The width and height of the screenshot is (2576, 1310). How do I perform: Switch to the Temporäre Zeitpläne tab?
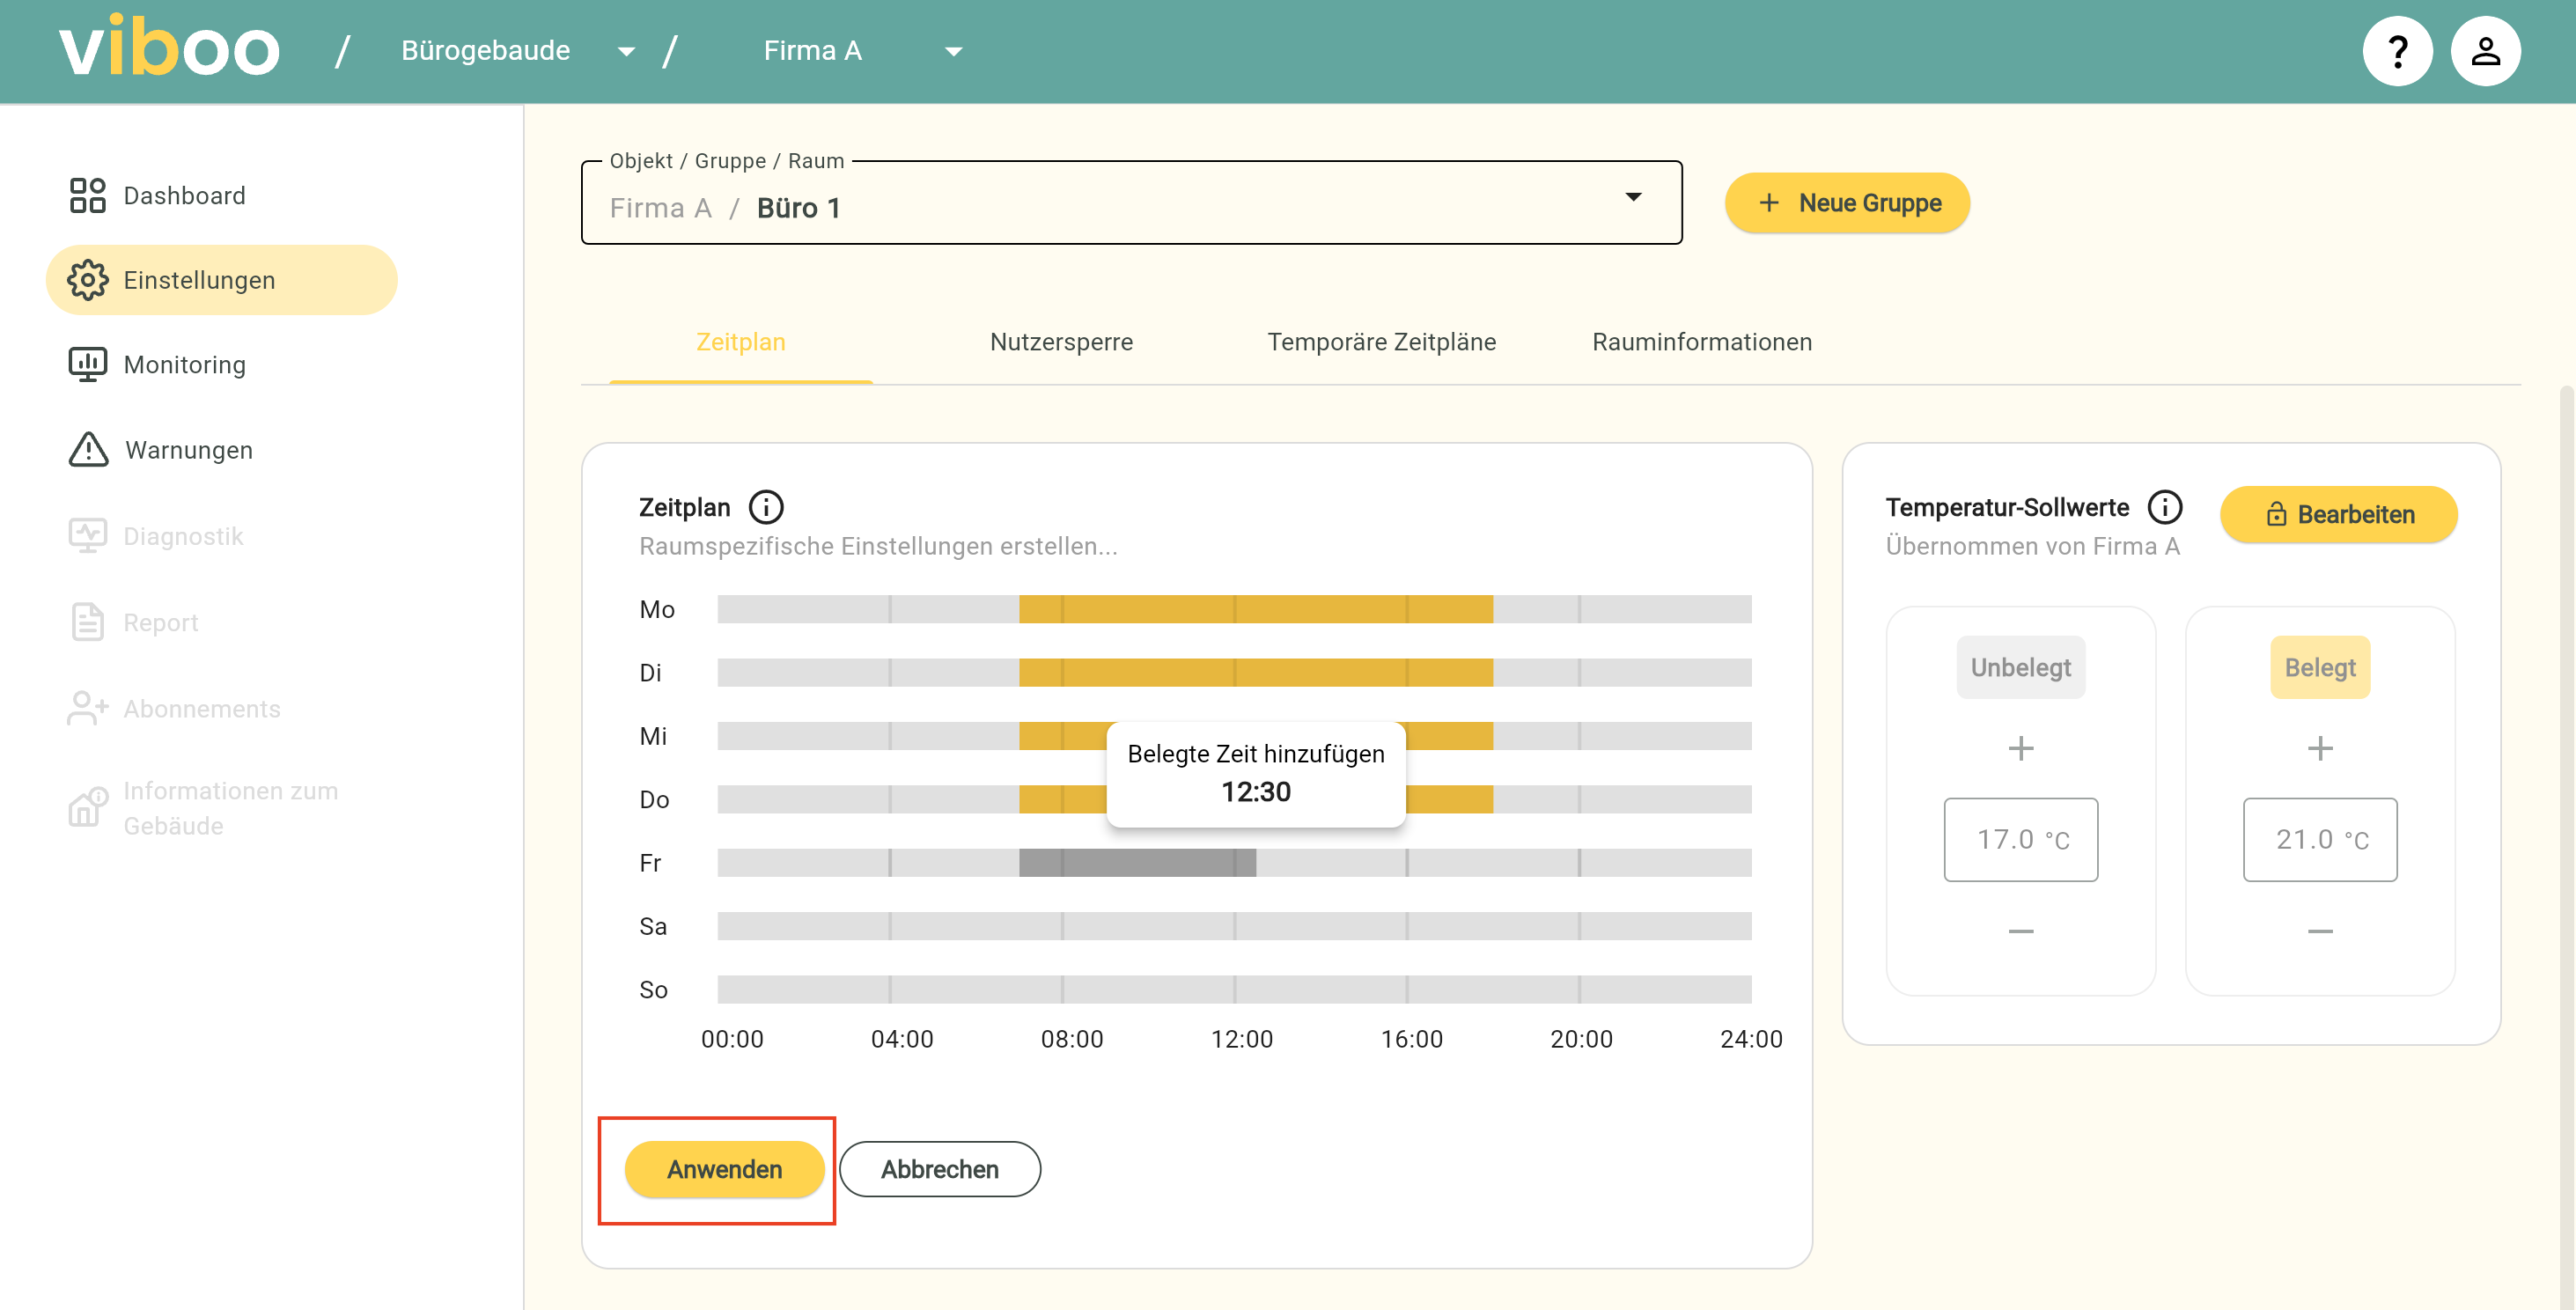(1380, 342)
